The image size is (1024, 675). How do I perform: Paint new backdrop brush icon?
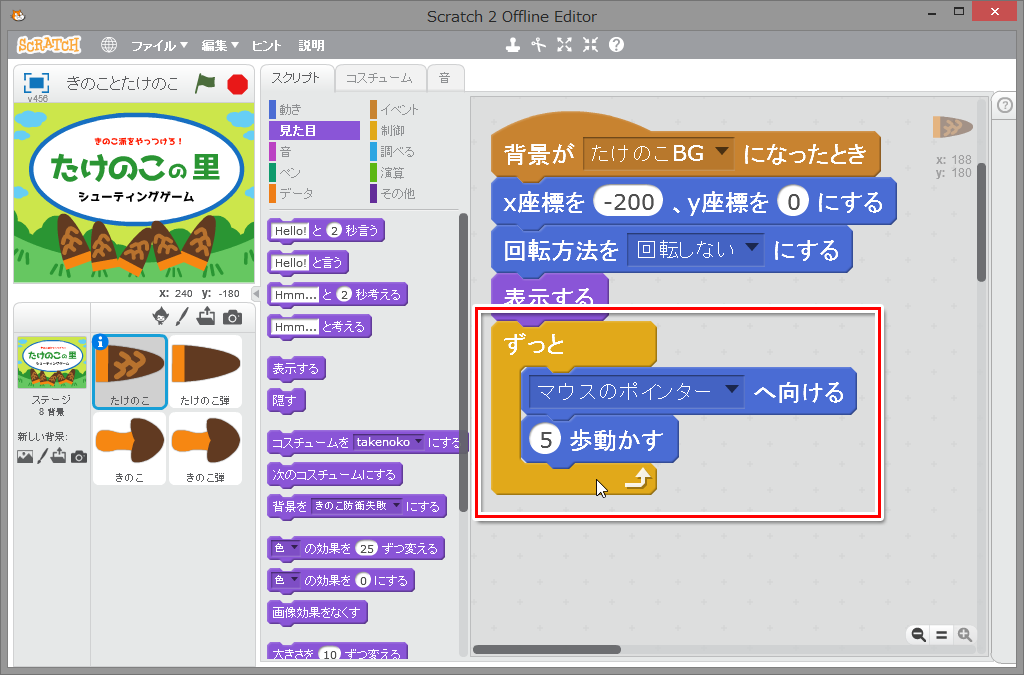(42, 456)
